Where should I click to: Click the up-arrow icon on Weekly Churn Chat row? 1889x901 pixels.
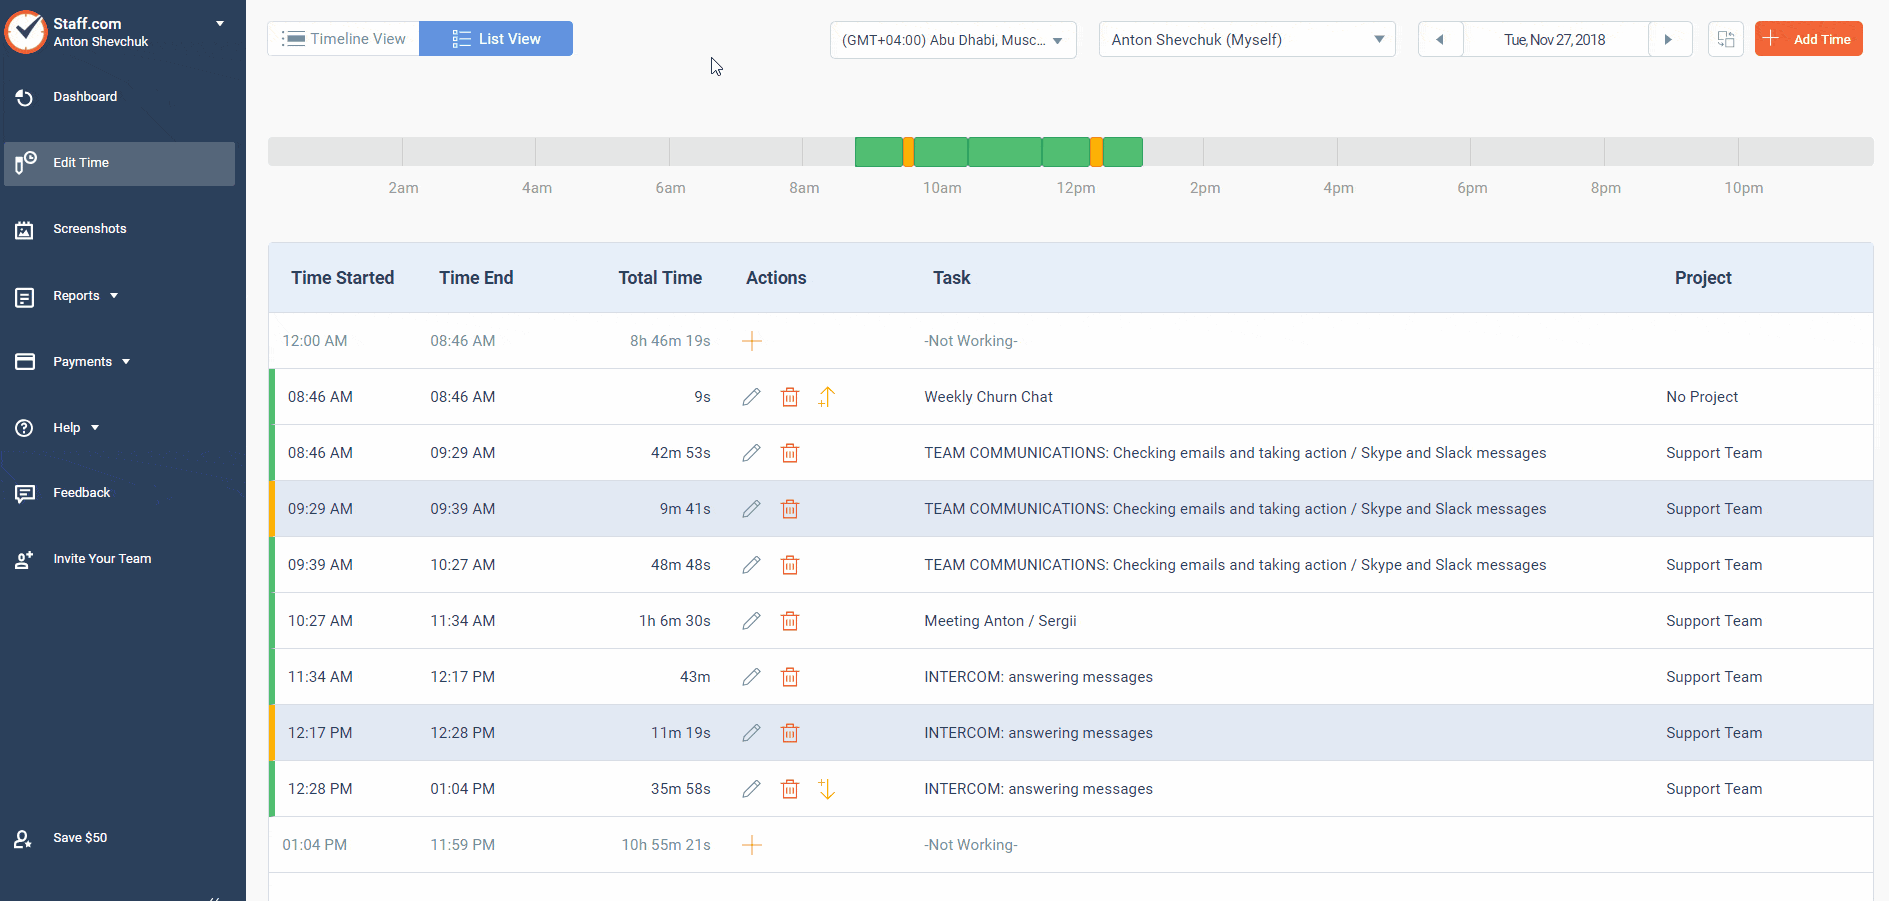(x=827, y=397)
